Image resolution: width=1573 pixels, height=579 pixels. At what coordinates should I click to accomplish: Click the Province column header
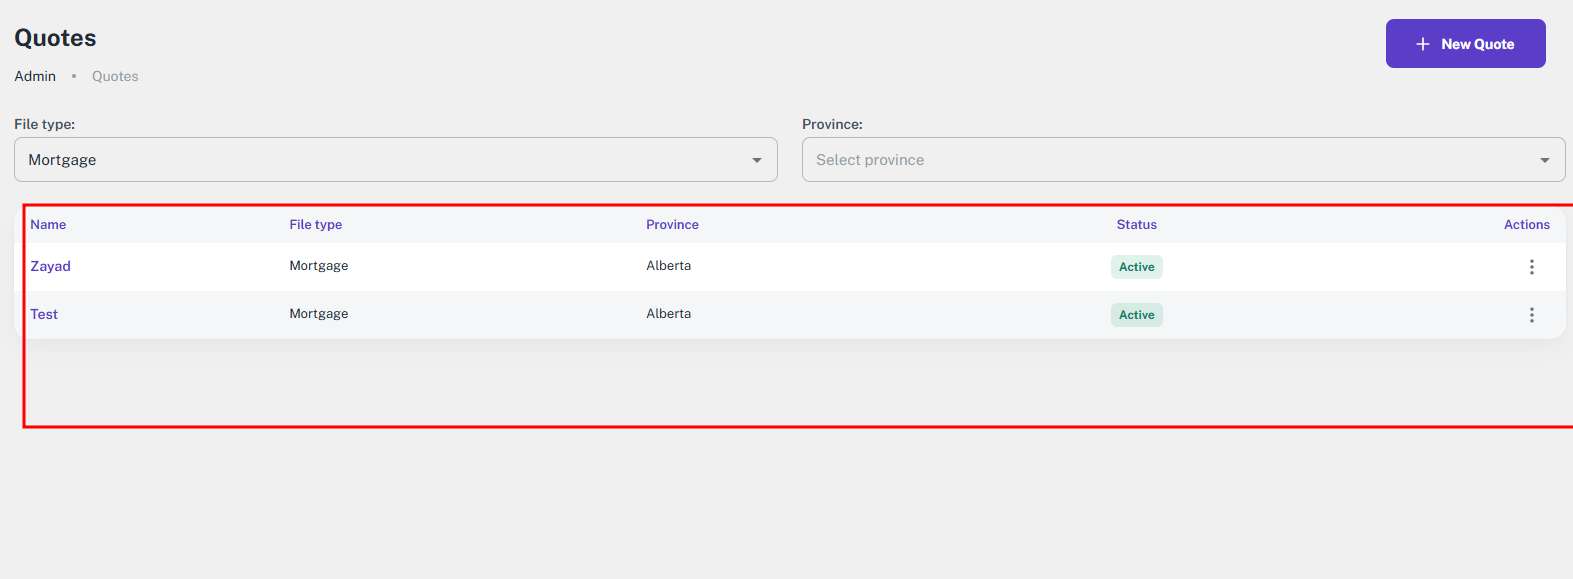pos(672,225)
